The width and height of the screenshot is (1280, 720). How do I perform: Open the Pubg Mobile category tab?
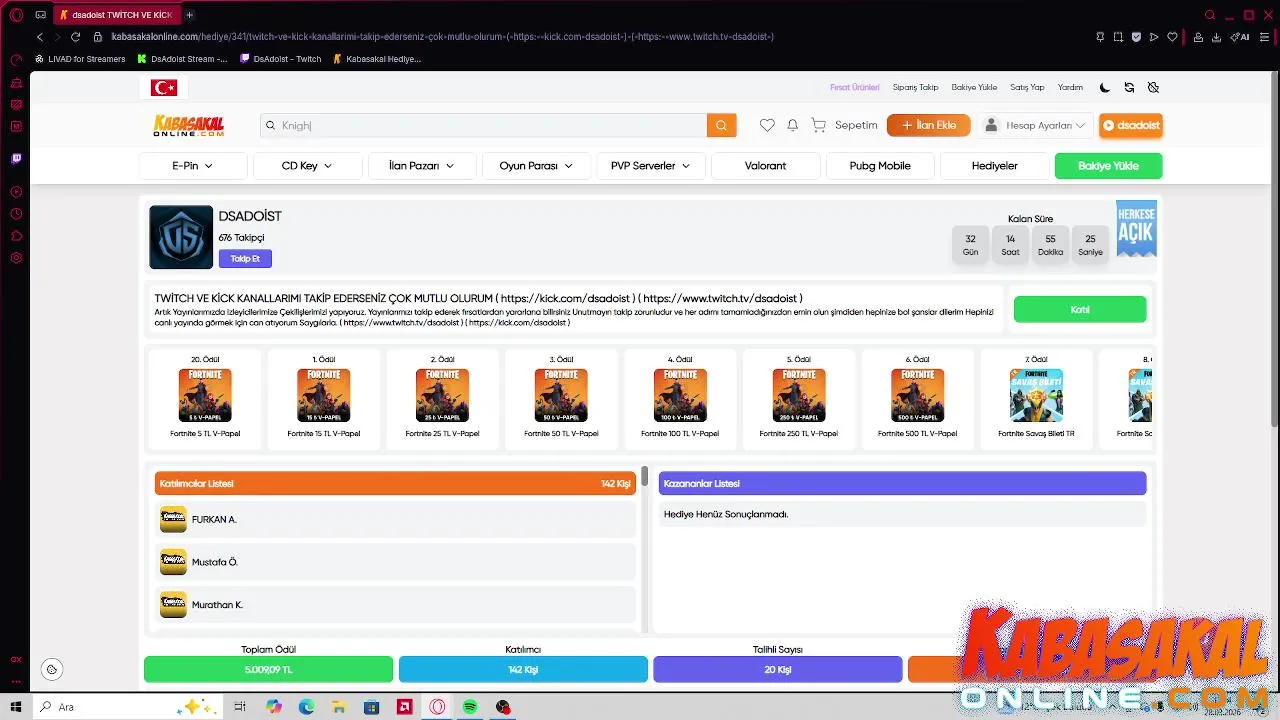pos(880,166)
